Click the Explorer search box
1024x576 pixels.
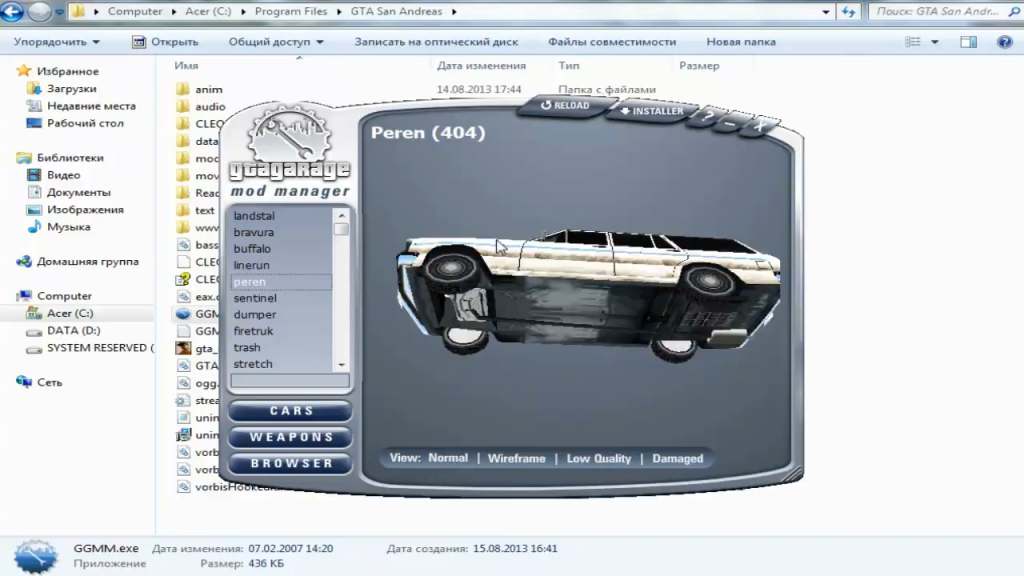945,12
